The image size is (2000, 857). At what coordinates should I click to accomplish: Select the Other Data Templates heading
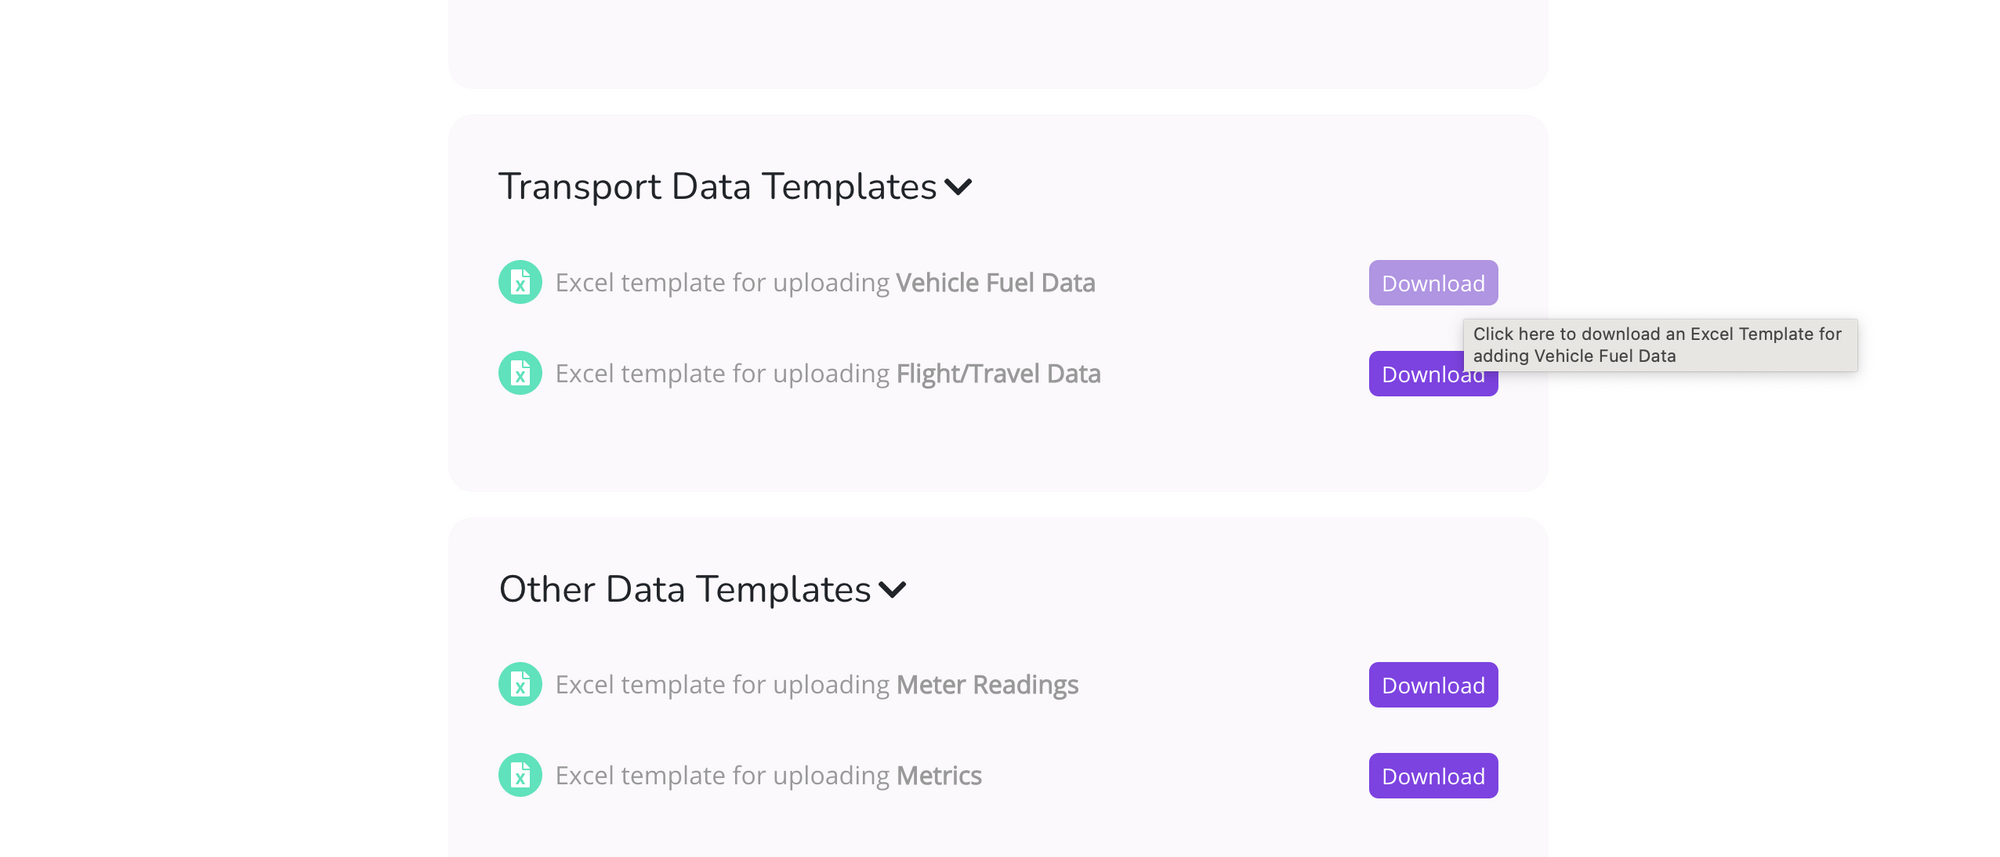click(x=685, y=590)
